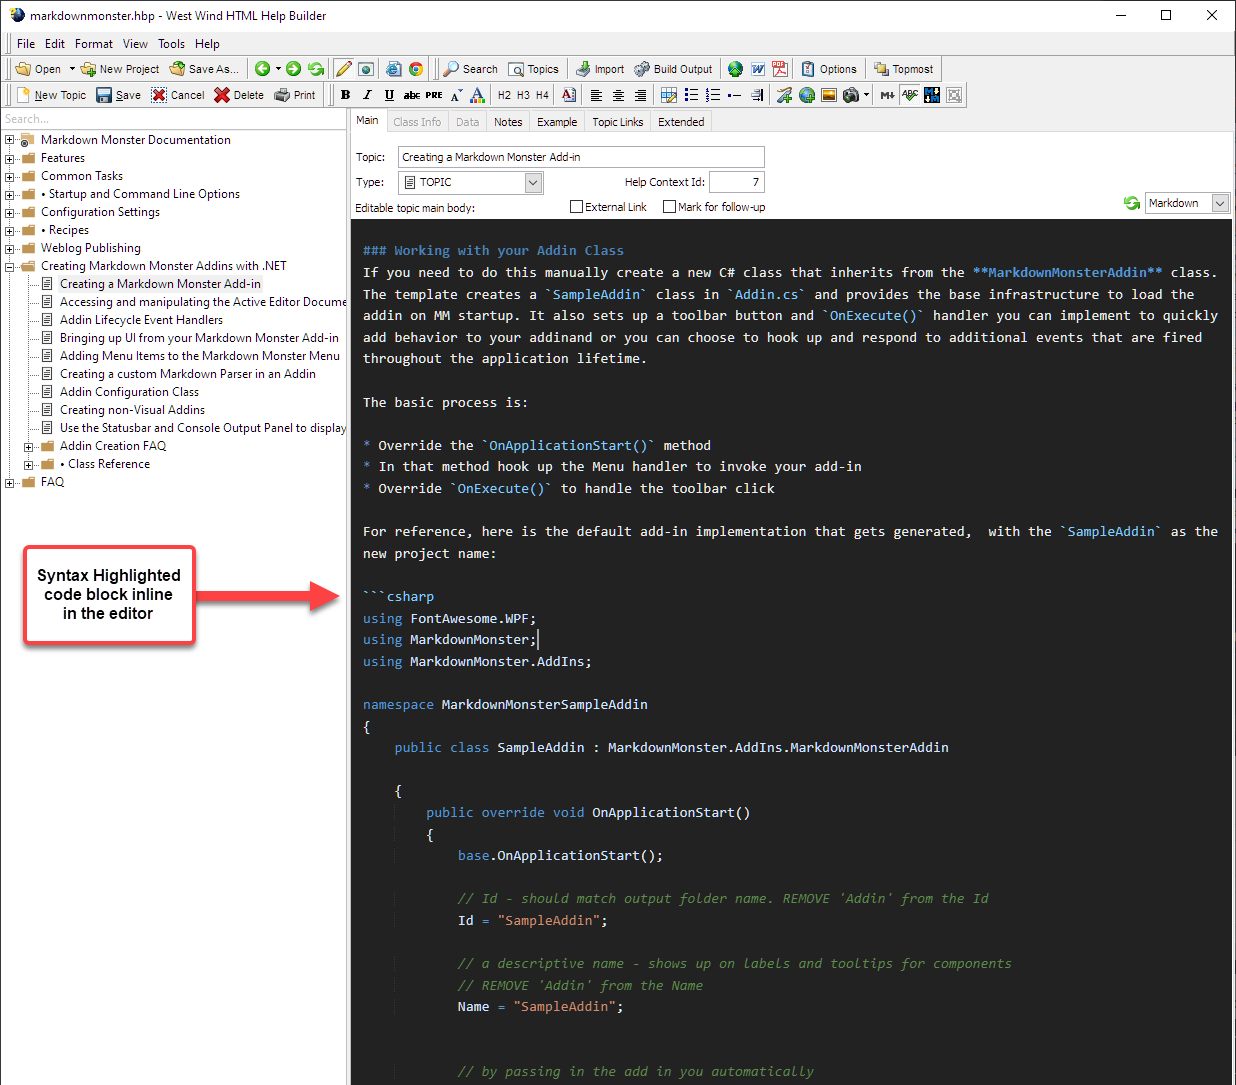The height and width of the screenshot is (1085, 1236).
Task: Apply Underline formatting
Action: (x=389, y=95)
